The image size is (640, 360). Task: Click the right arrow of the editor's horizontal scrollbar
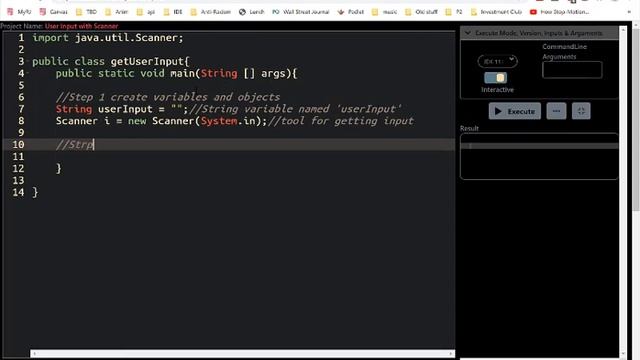[x=451, y=353]
